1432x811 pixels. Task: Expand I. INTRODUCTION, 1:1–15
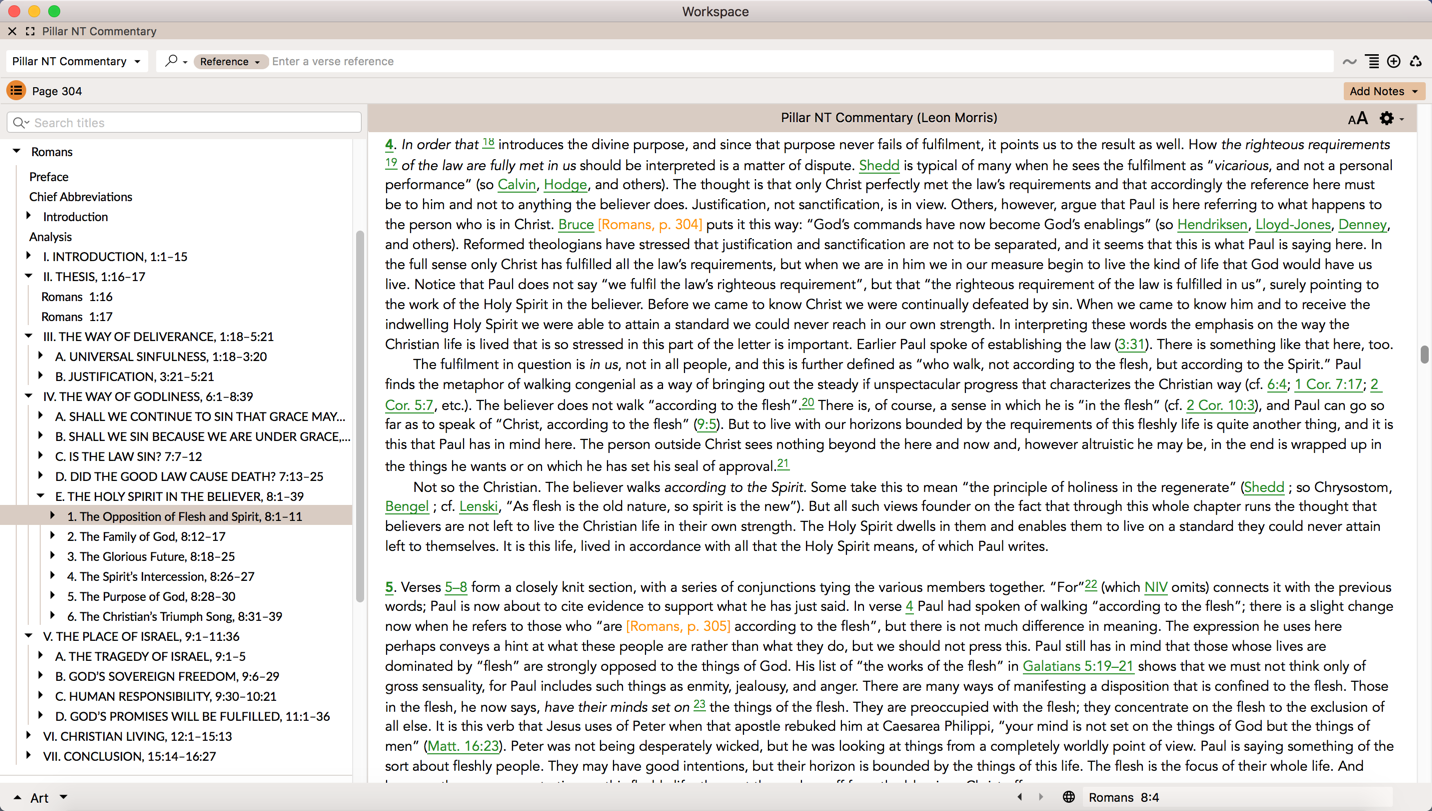point(29,257)
